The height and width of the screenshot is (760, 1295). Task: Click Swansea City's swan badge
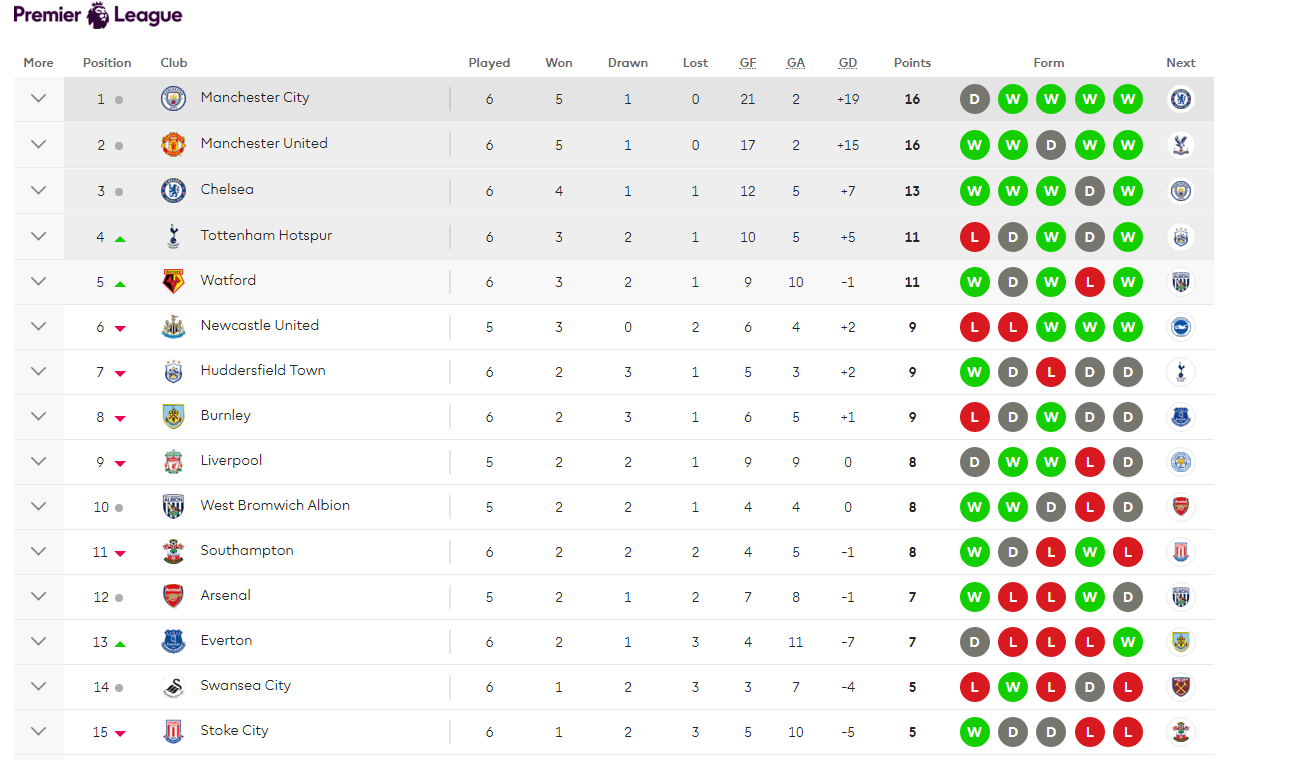pyautogui.click(x=174, y=687)
